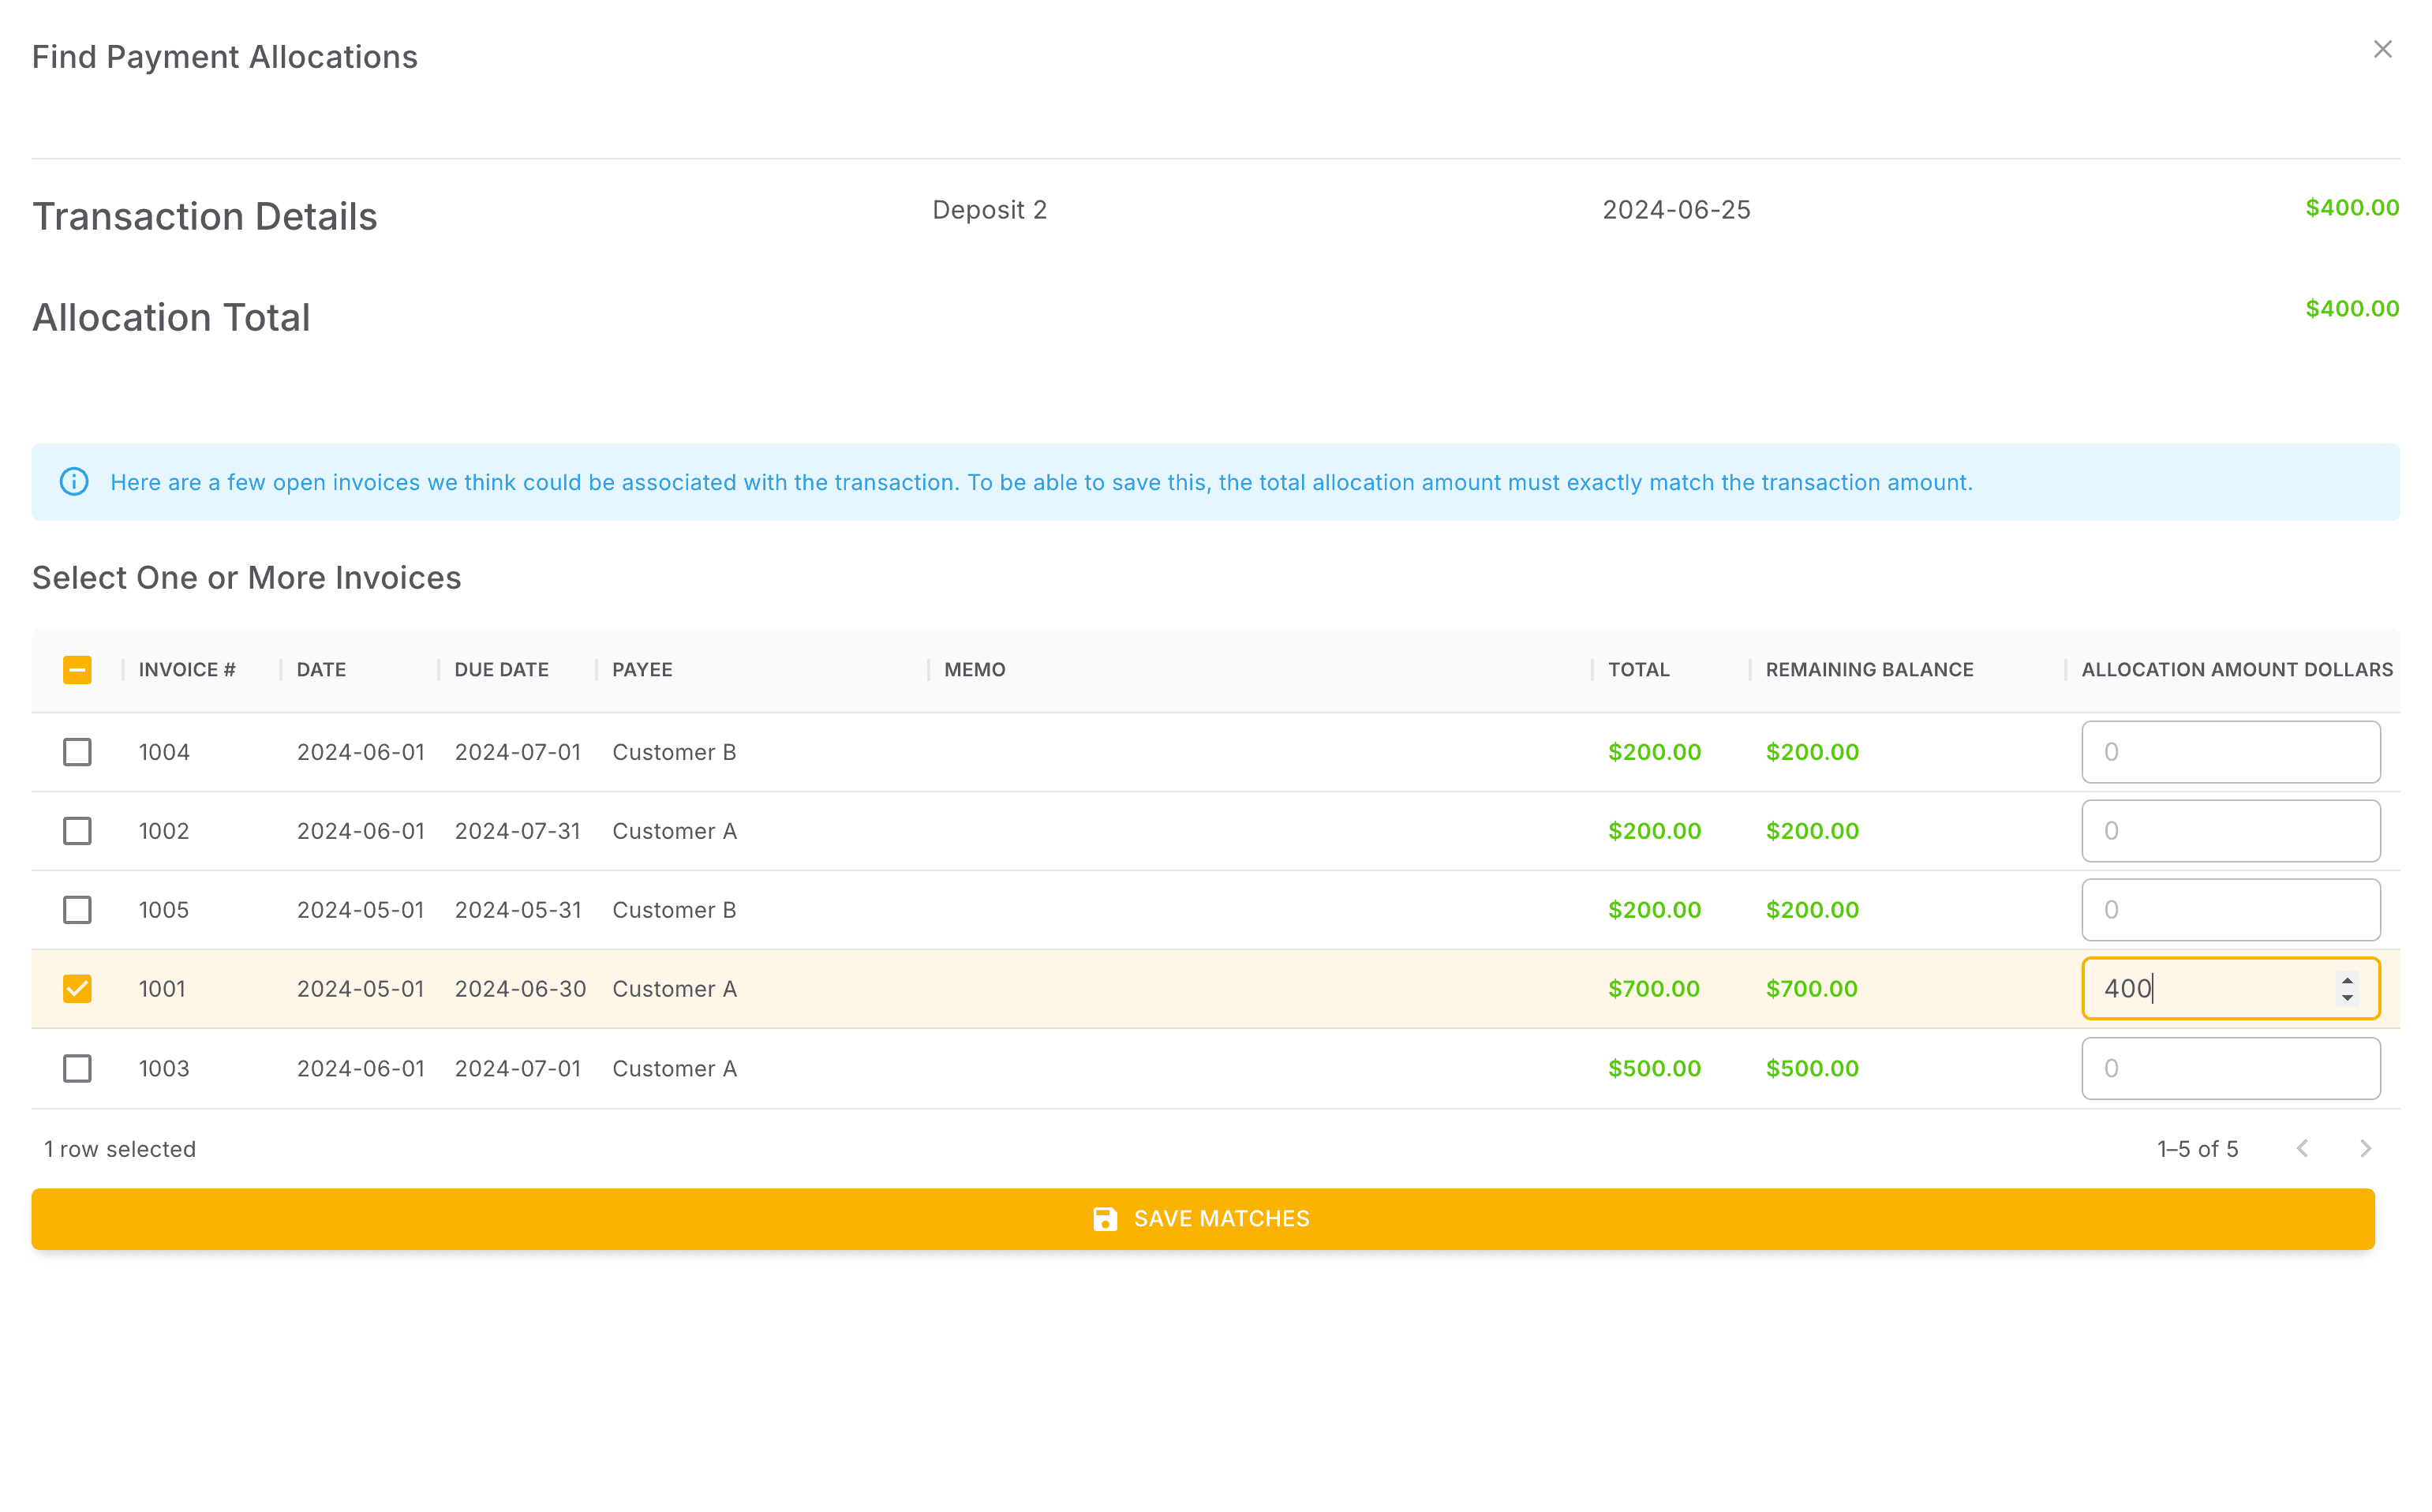Click the INVOICE # column header
Viewport: 2432px width, 1512px height.
pos(187,669)
